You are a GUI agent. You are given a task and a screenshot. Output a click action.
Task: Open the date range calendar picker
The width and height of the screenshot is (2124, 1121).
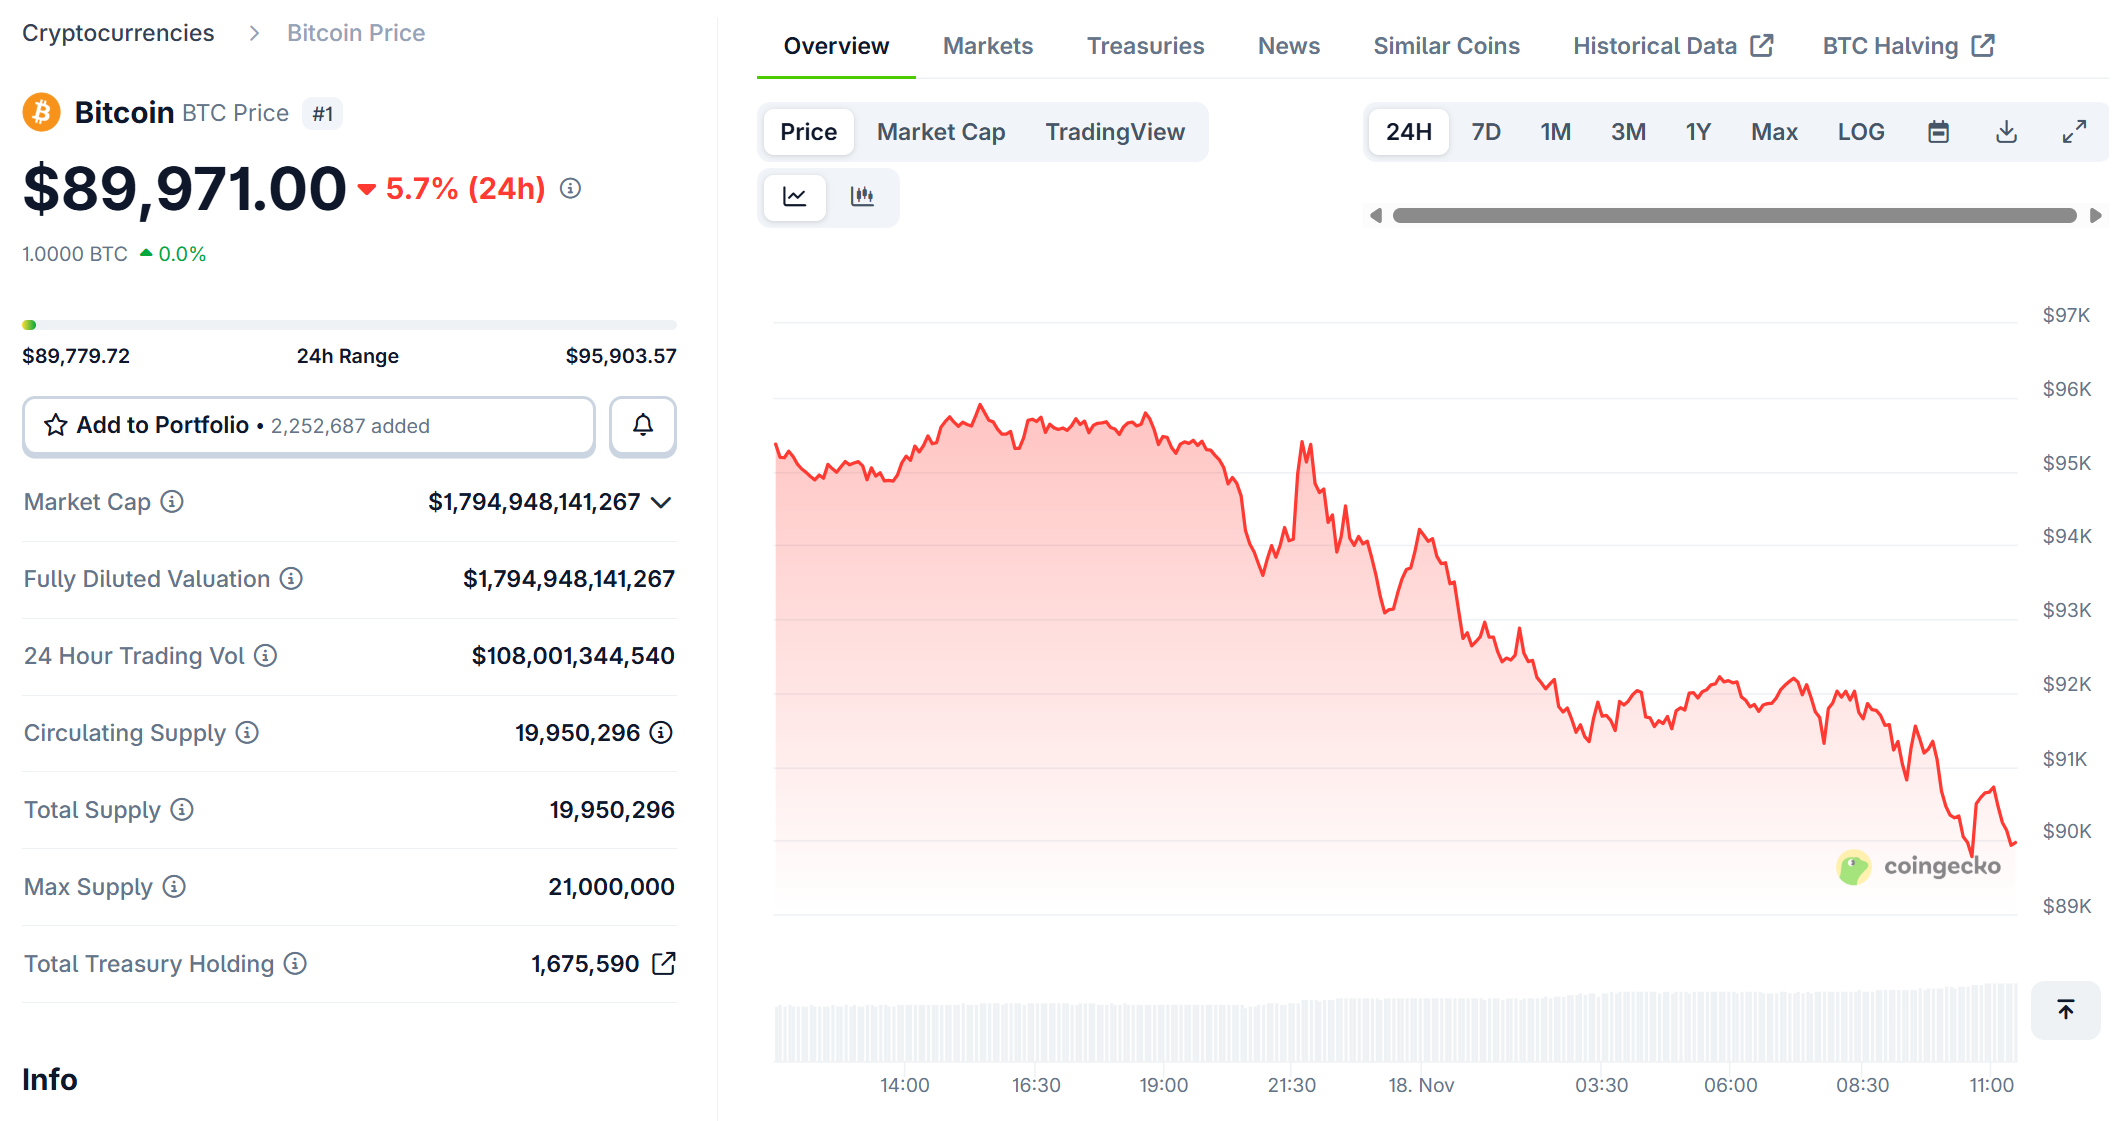point(1938,131)
